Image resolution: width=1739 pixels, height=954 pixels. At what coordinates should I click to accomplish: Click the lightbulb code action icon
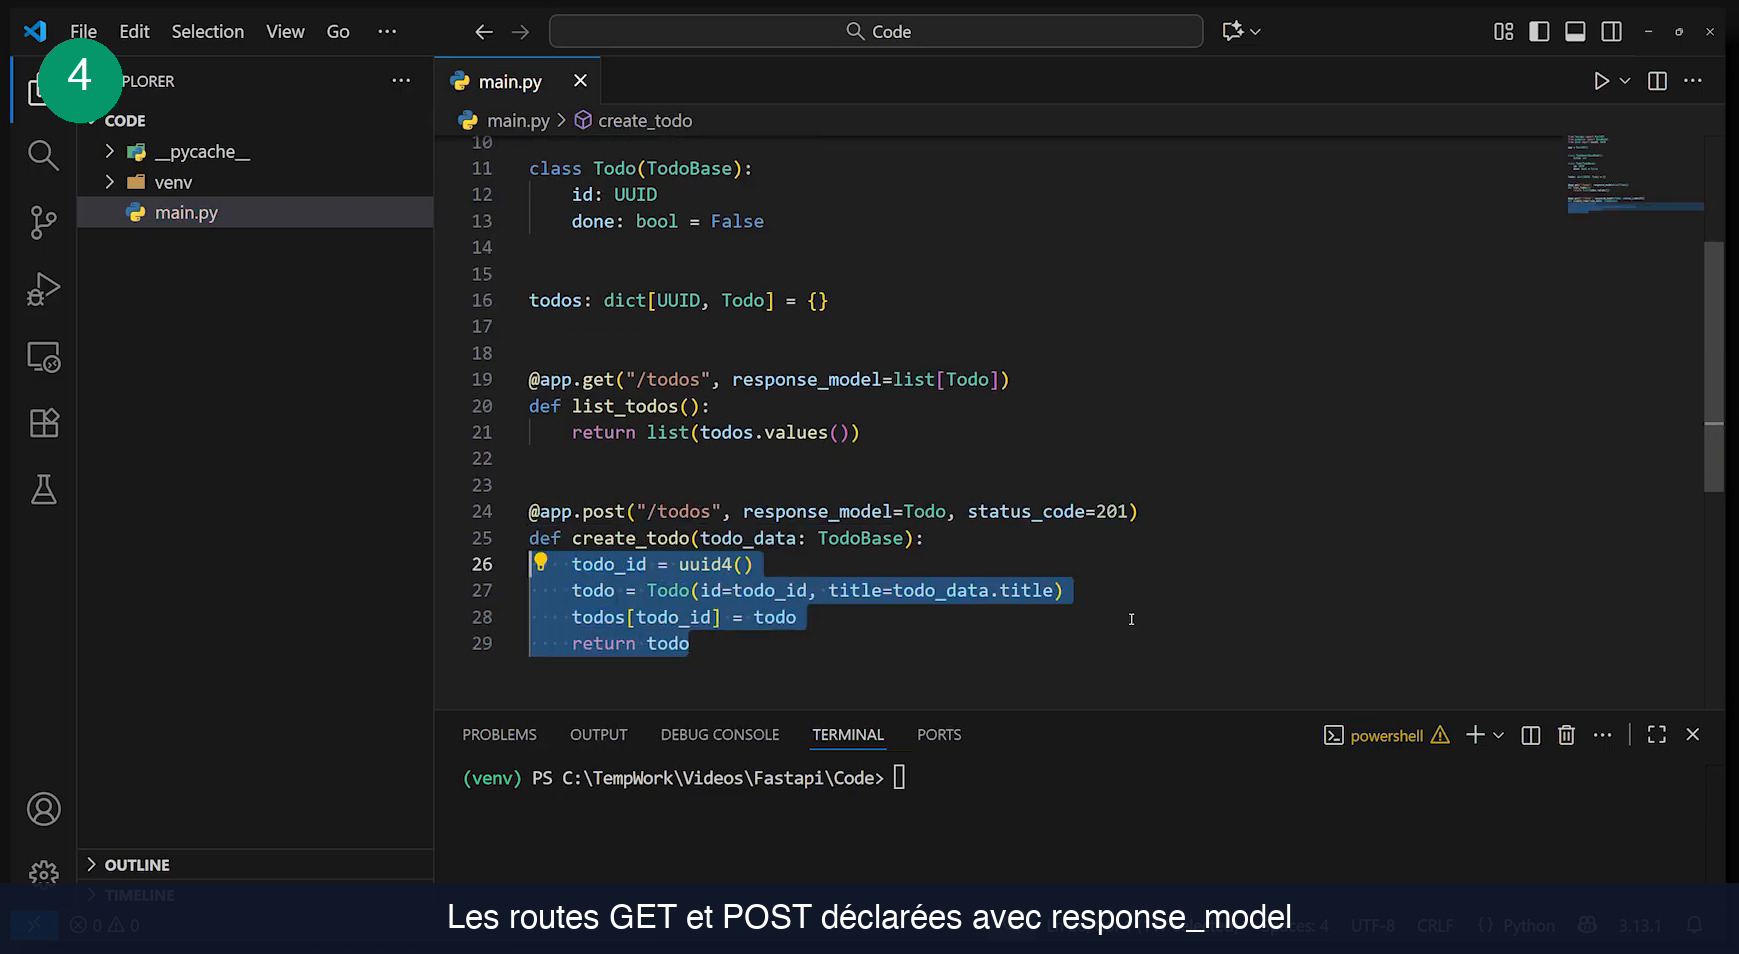(x=540, y=562)
